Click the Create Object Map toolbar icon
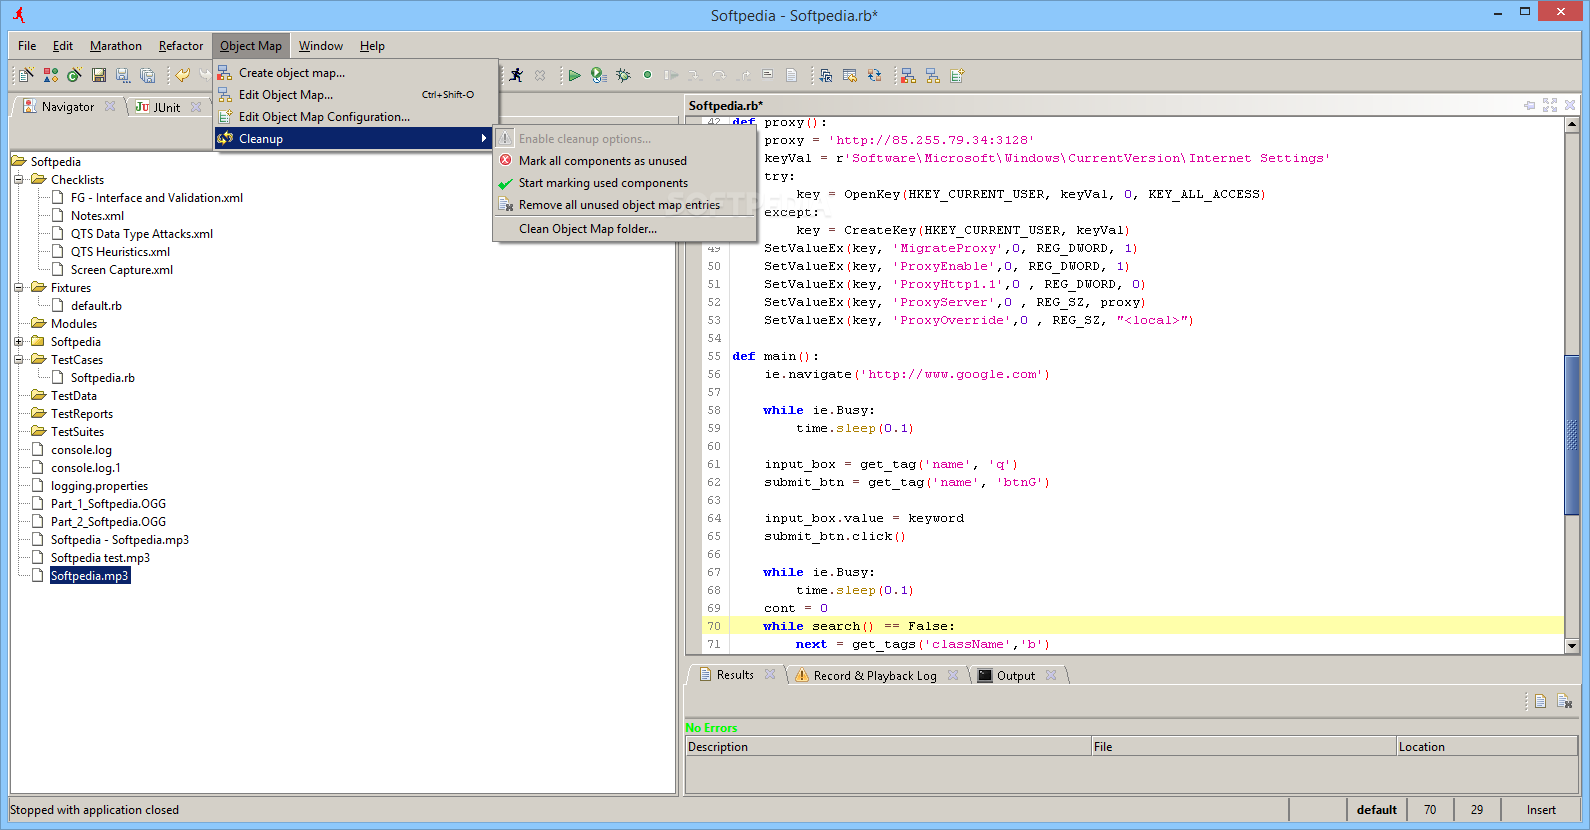The height and width of the screenshot is (830, 1590). click(x=908, y=75)
